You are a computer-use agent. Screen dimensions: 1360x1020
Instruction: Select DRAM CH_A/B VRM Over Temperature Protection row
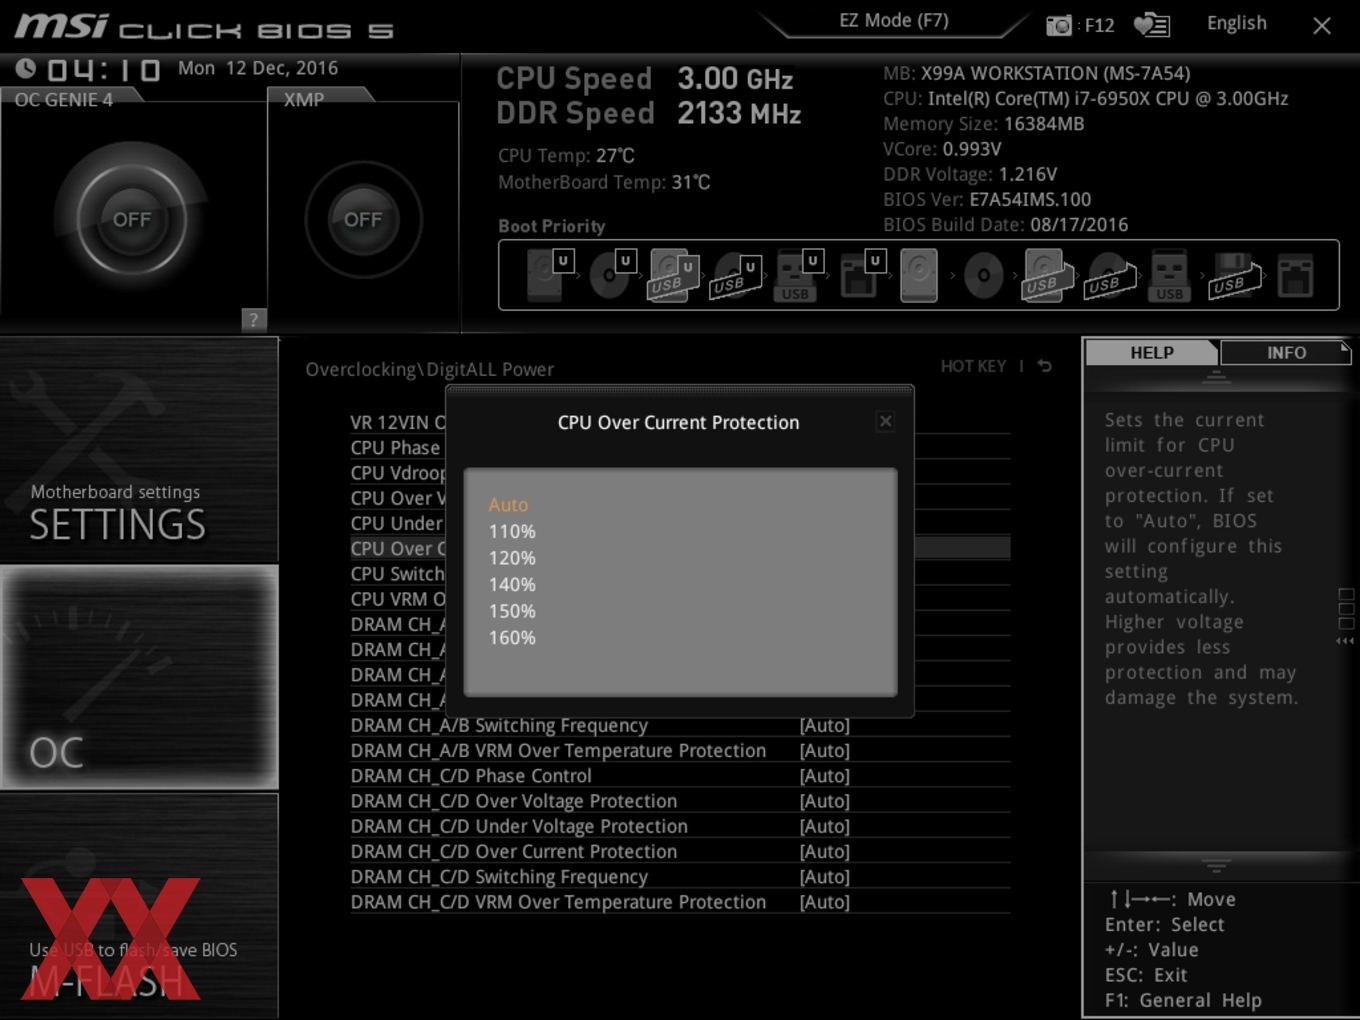[x=680, y=750]
